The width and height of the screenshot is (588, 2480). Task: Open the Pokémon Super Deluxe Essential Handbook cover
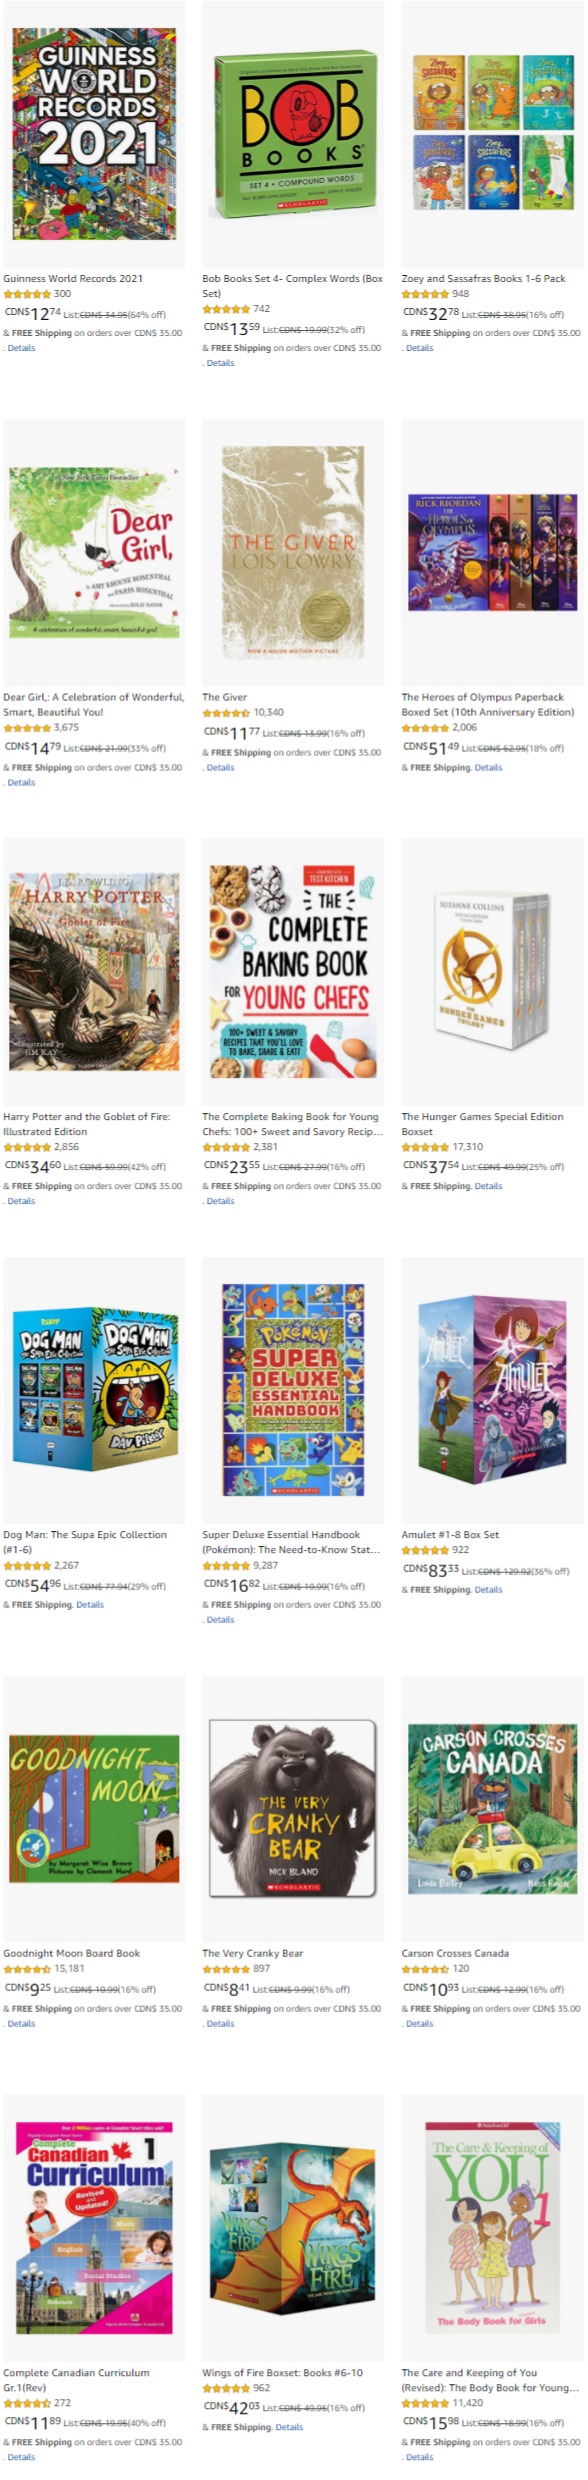coord(293,1392)
